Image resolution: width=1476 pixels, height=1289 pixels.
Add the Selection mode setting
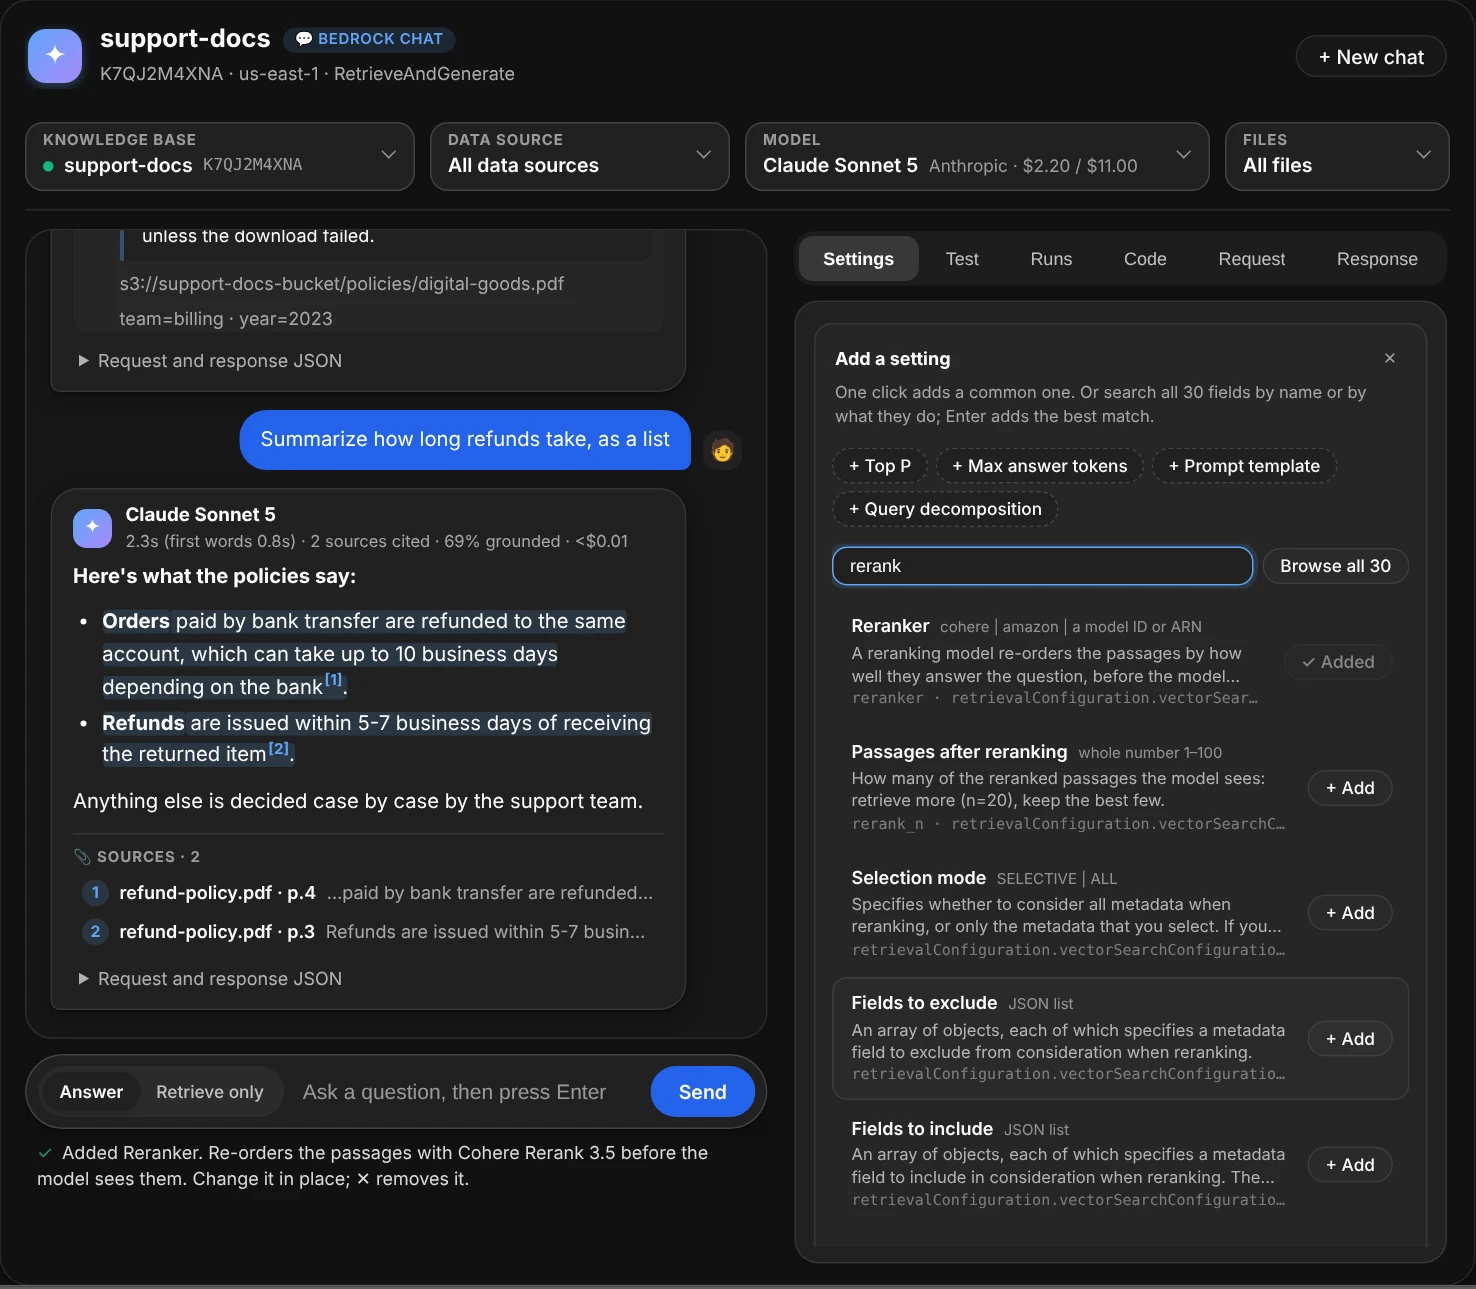coord(1350,913)
